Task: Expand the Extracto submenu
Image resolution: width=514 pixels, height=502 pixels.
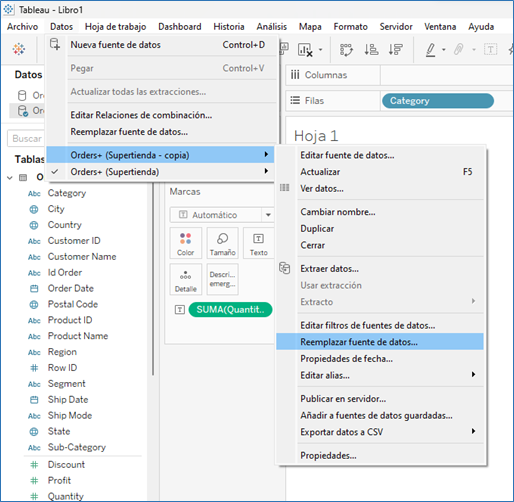Action: [x=473, y=301]
